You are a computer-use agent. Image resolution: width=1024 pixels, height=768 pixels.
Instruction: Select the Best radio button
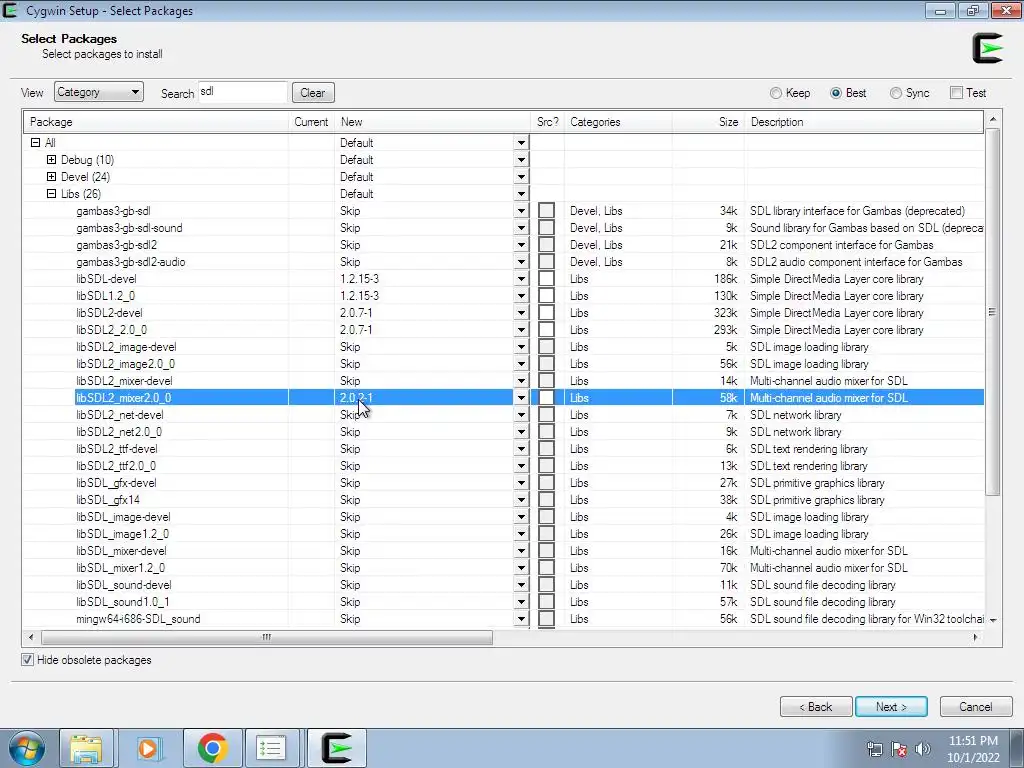836,93
